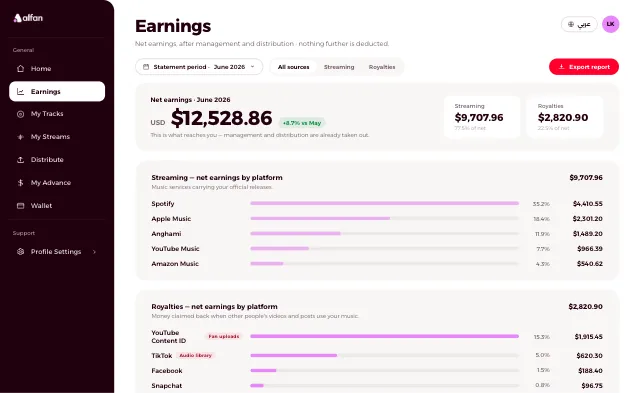Select the Distribute upload icon
Viewport: 640px width, 393px height.
tap(20, 160)
